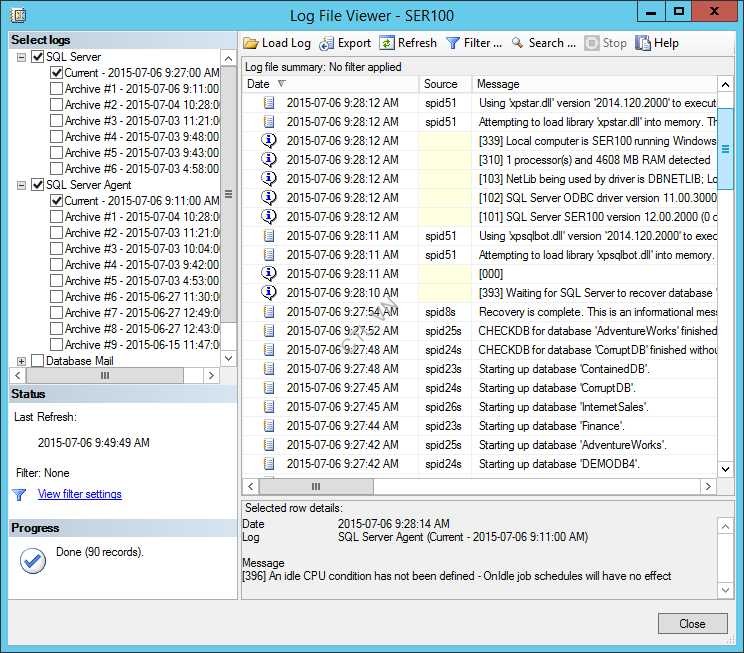Image resolution: width=744 pixels, height=653 pixels.
Task: Click the Filter funnel icon in toolbar
Action: tap(453, 43)
